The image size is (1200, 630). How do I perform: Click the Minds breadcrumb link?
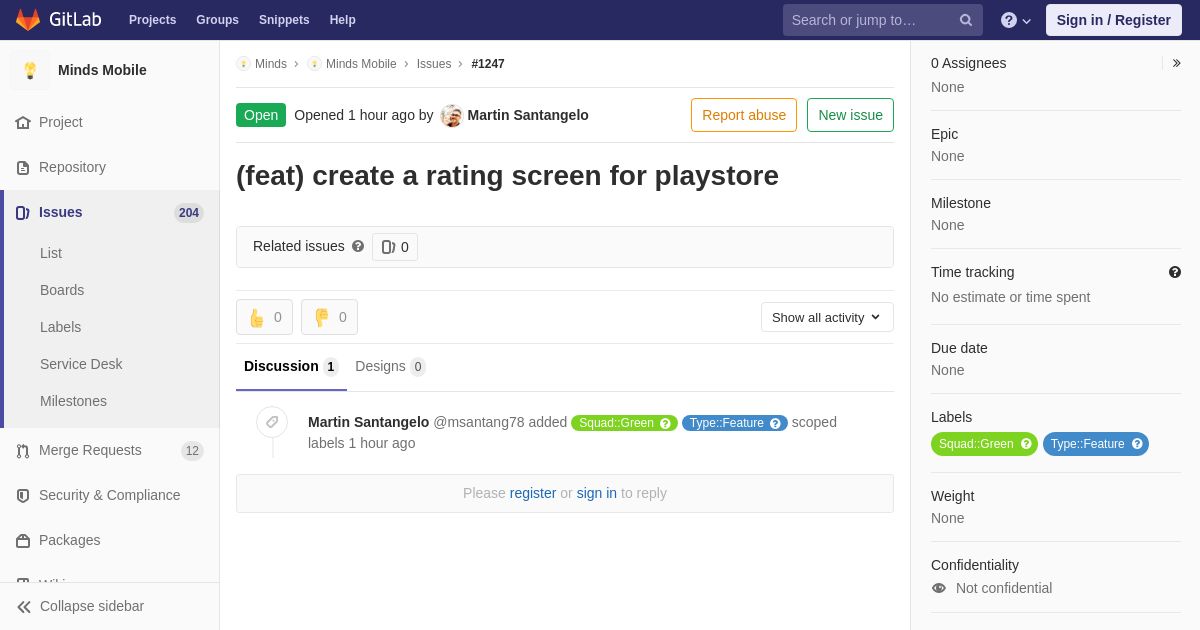[271, 64]
